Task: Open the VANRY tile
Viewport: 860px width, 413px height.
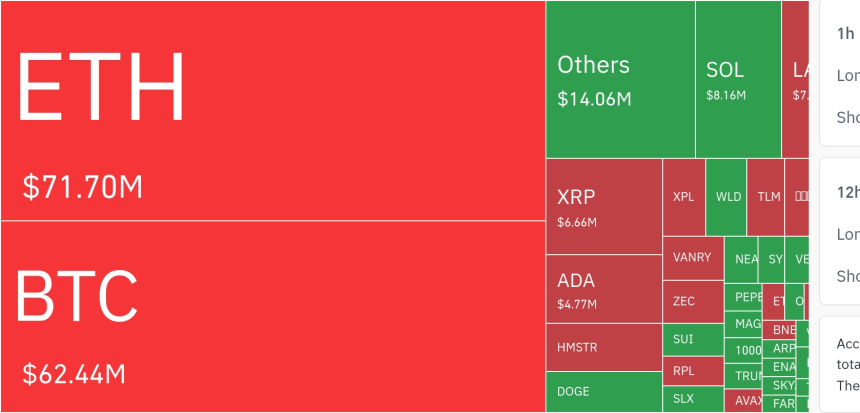Action: point(693,258)
